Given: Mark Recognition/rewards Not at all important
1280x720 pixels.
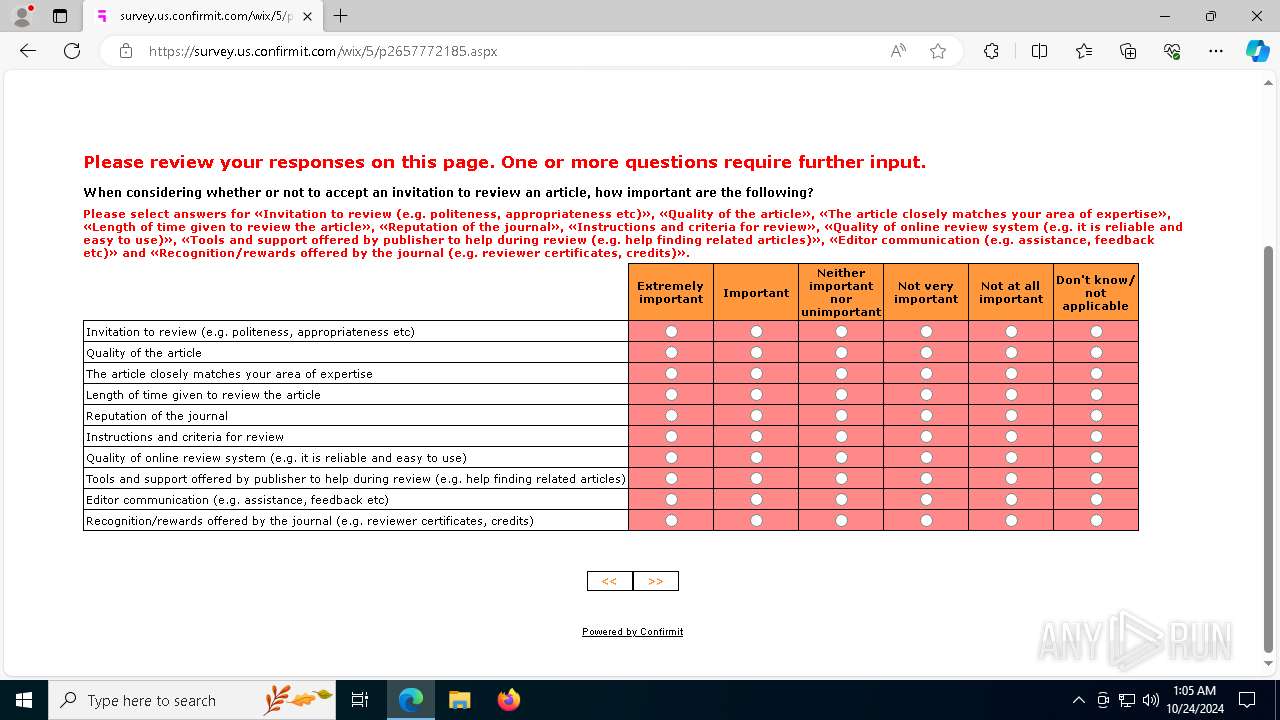Looking at the screenshot, I should [1011, 520].
